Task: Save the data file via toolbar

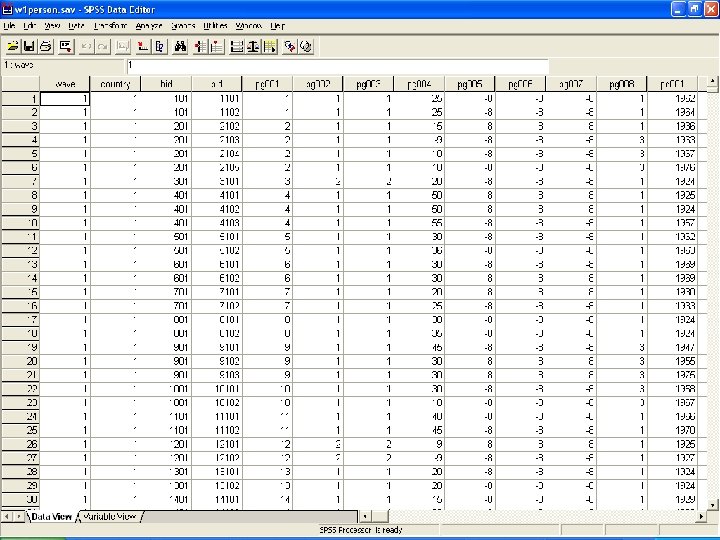Action: (29, 46)
